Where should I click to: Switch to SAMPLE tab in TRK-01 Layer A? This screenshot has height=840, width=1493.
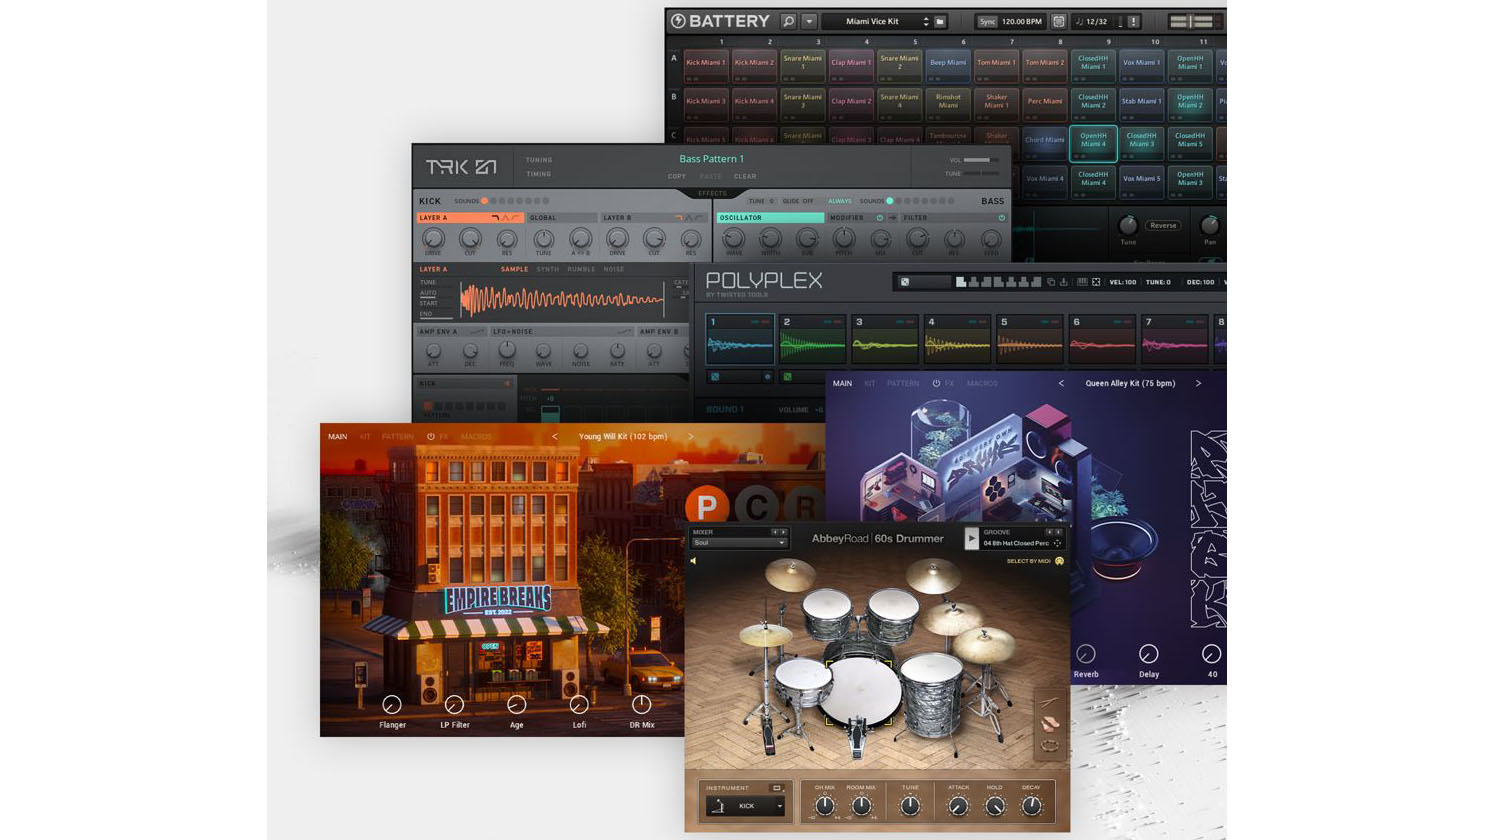[x=514, y=269]
